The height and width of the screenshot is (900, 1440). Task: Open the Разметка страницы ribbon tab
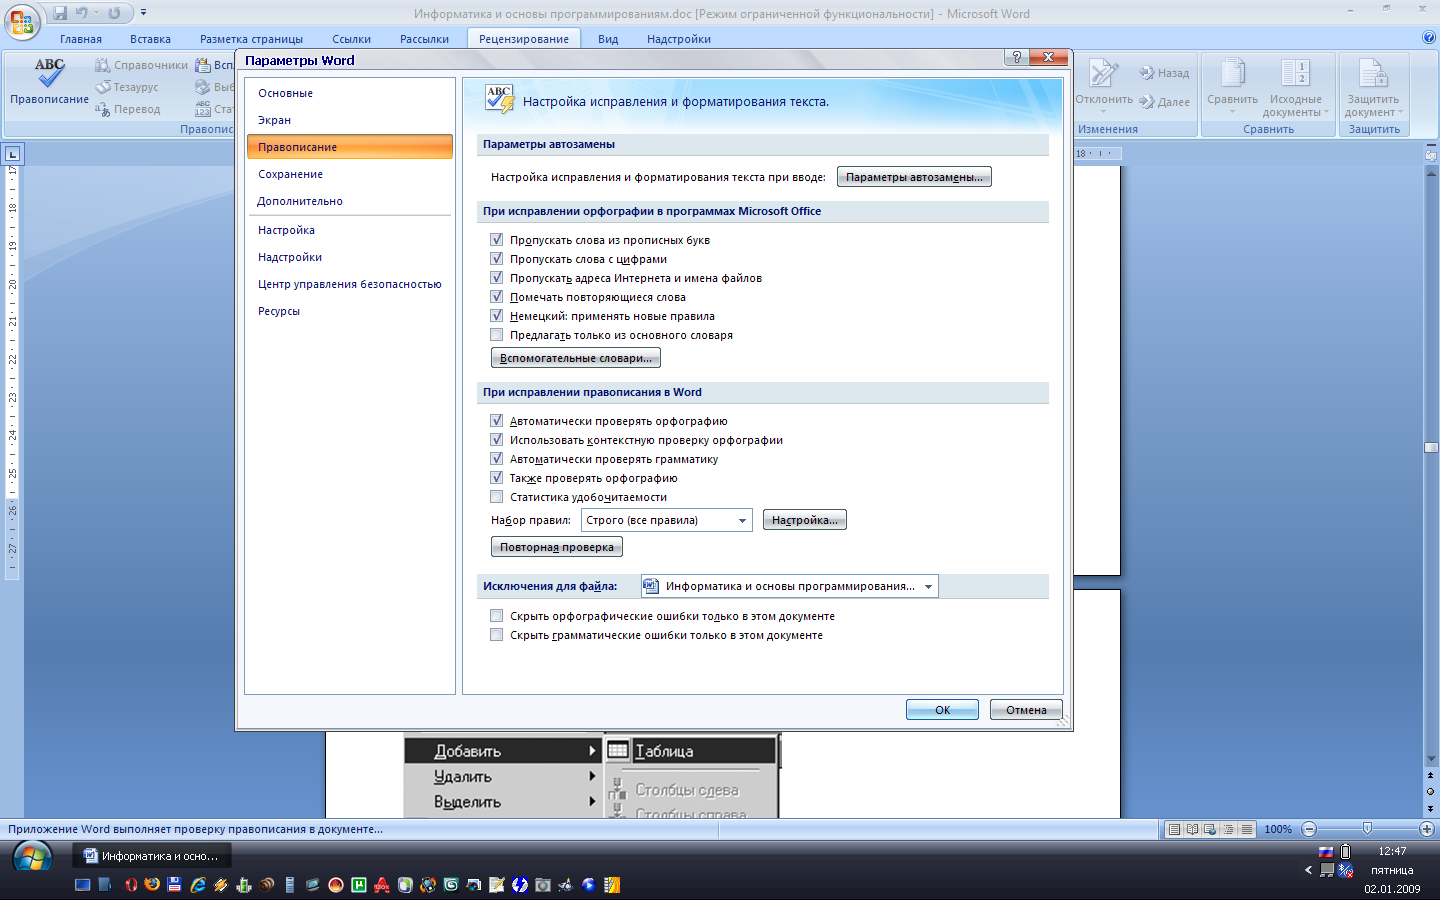[251, 39]
